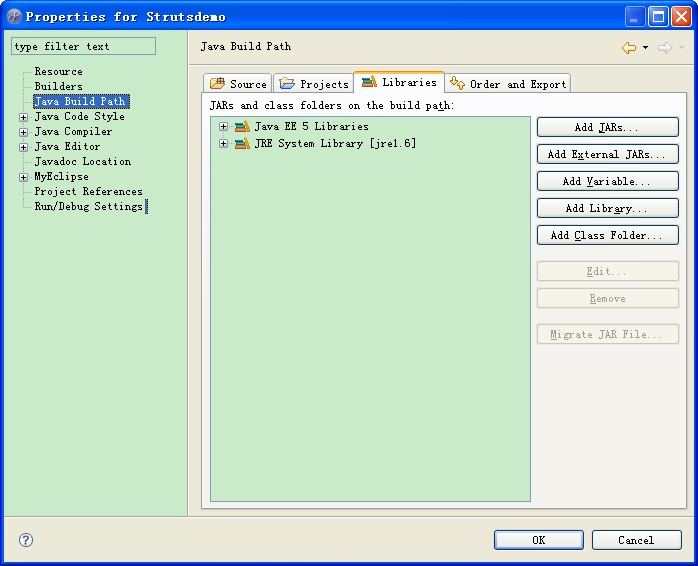The image size is (698, 566).
Task: Close the Properties for Strutsdemo dialog
Action: pos(682,17)
